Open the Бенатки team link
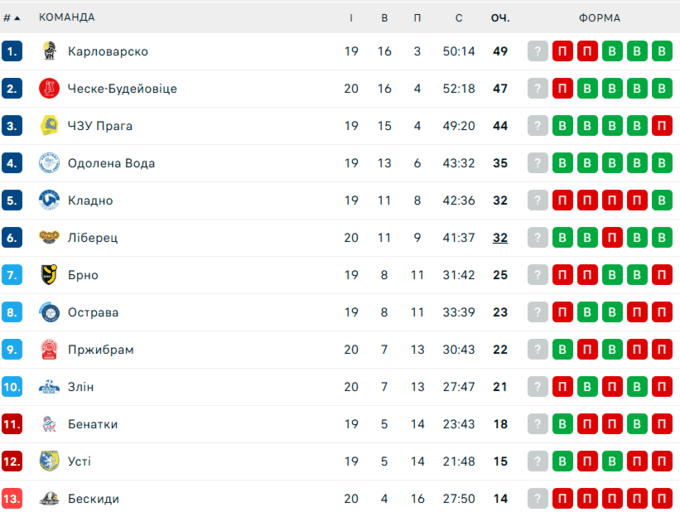Image resolution: width=680 pixels, height=517 pixels. [x=92, y=424]
